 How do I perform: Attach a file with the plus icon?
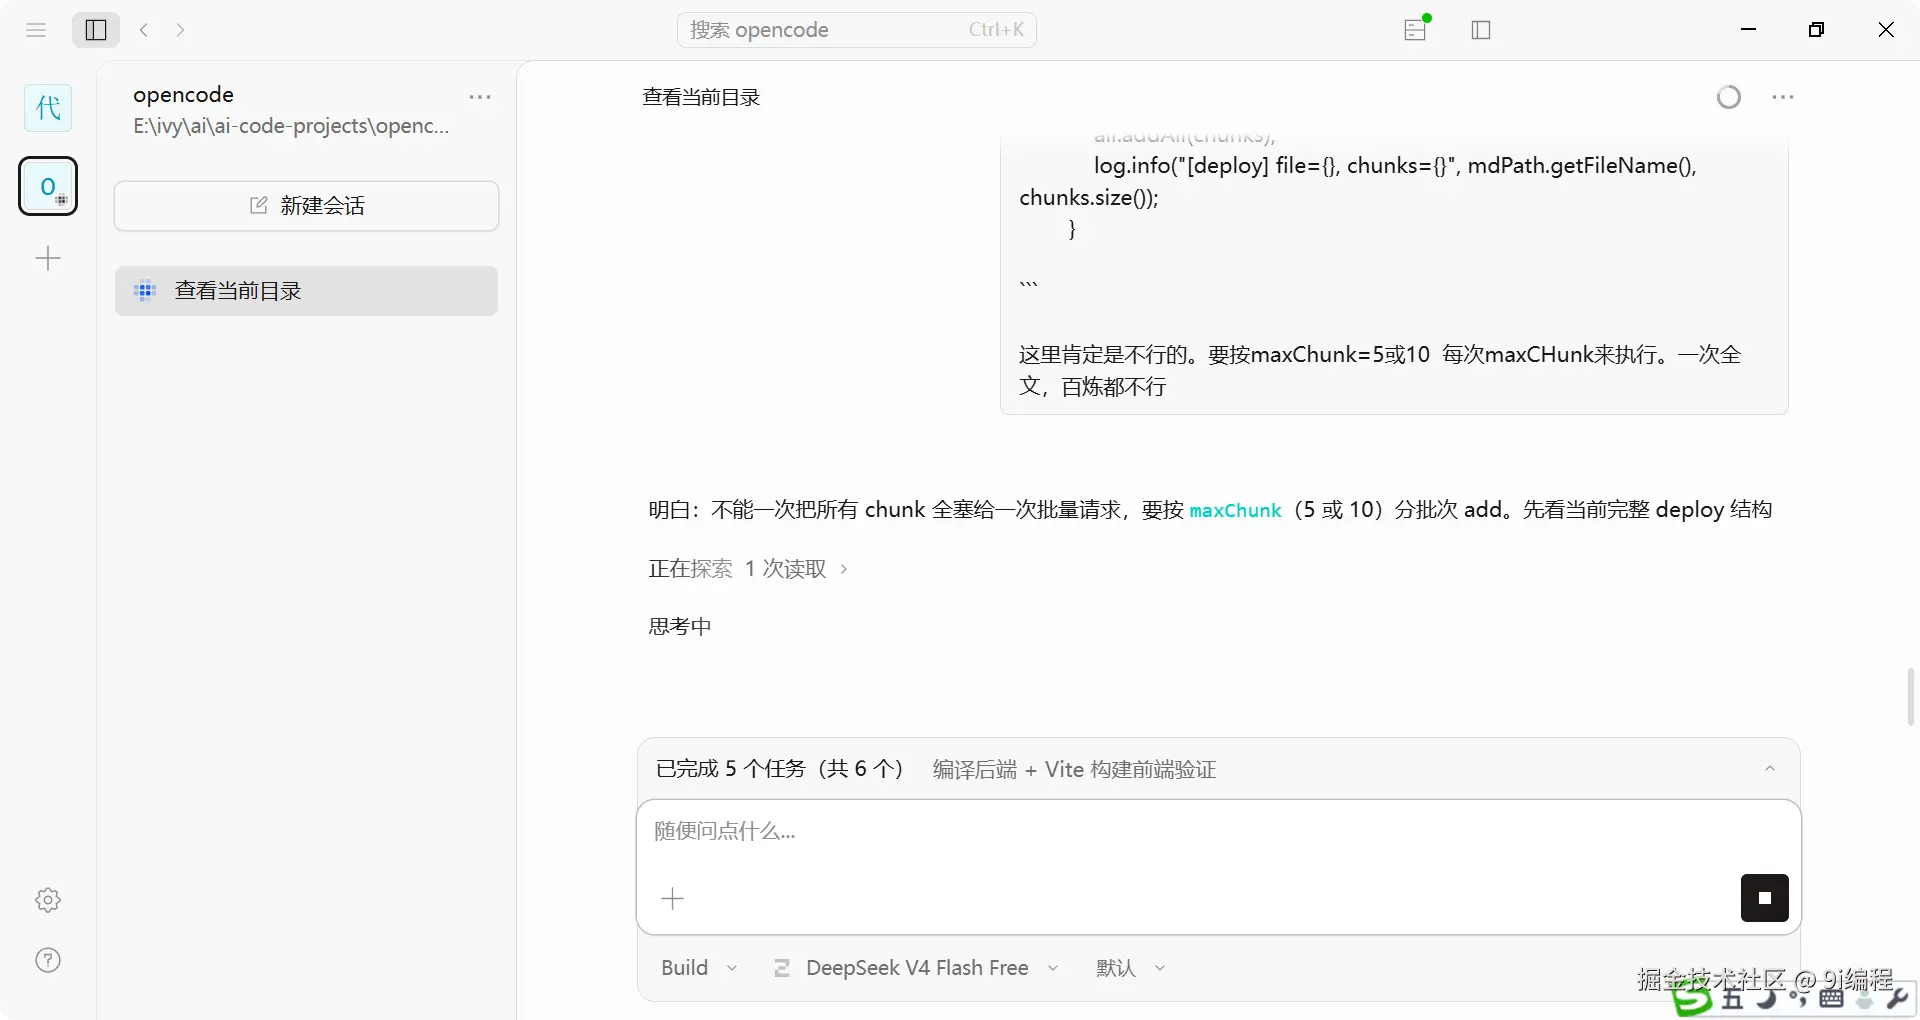coord(673,898)
